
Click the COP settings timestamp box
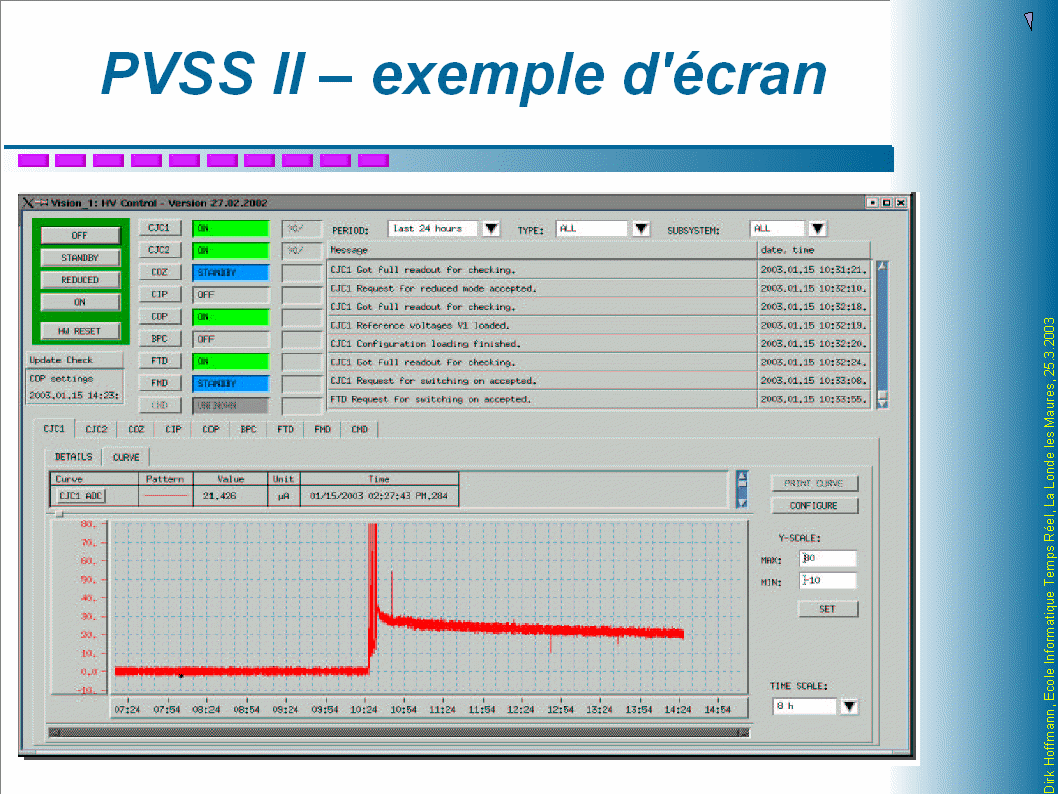[75, 387]
